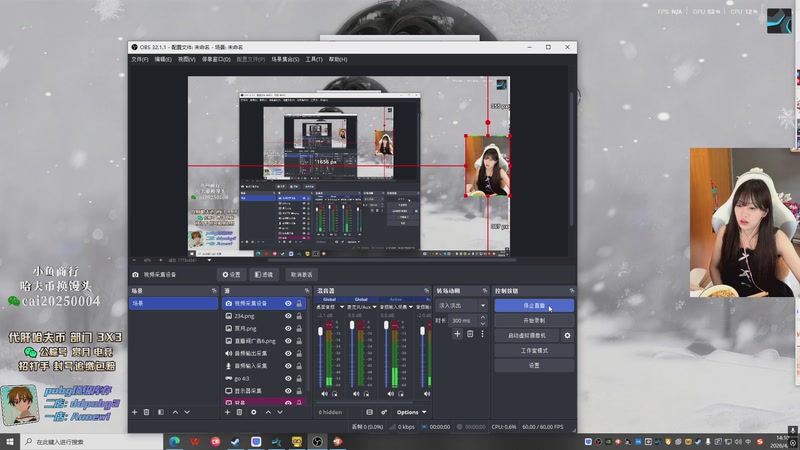Mute the first mixer channel speaker icon
Screen dimensions: 800x450
(x=324, y=394)
